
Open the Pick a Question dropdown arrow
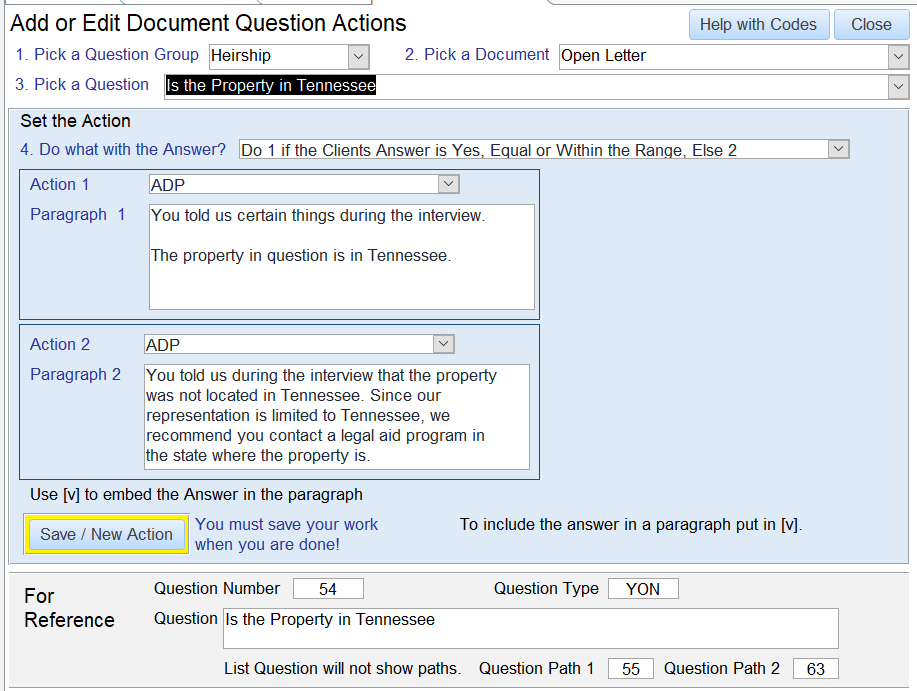coord(897,87)
